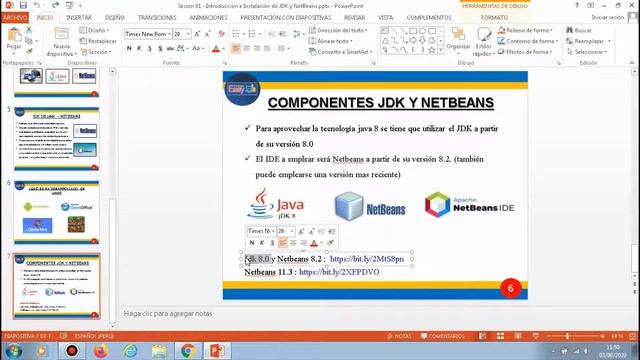This screenshot has height=360, width=640.
Task: Open the font size dropdown in ribbon
Action: point(188,34)
